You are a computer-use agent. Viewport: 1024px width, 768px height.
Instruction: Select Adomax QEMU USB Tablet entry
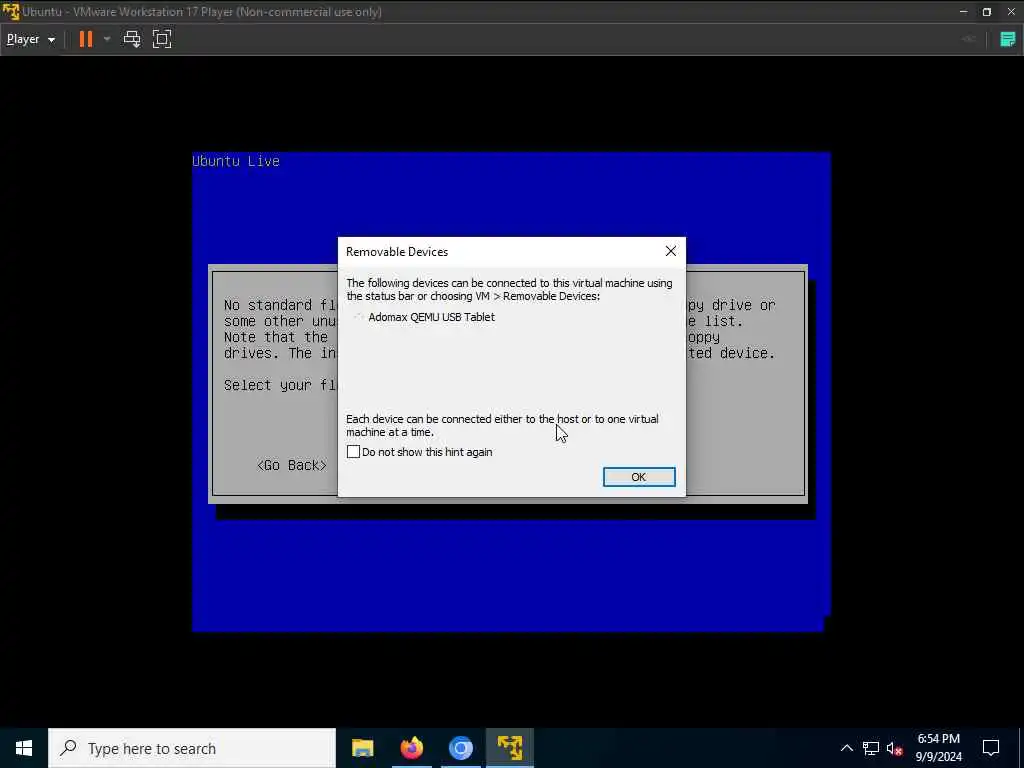(431, 317)
